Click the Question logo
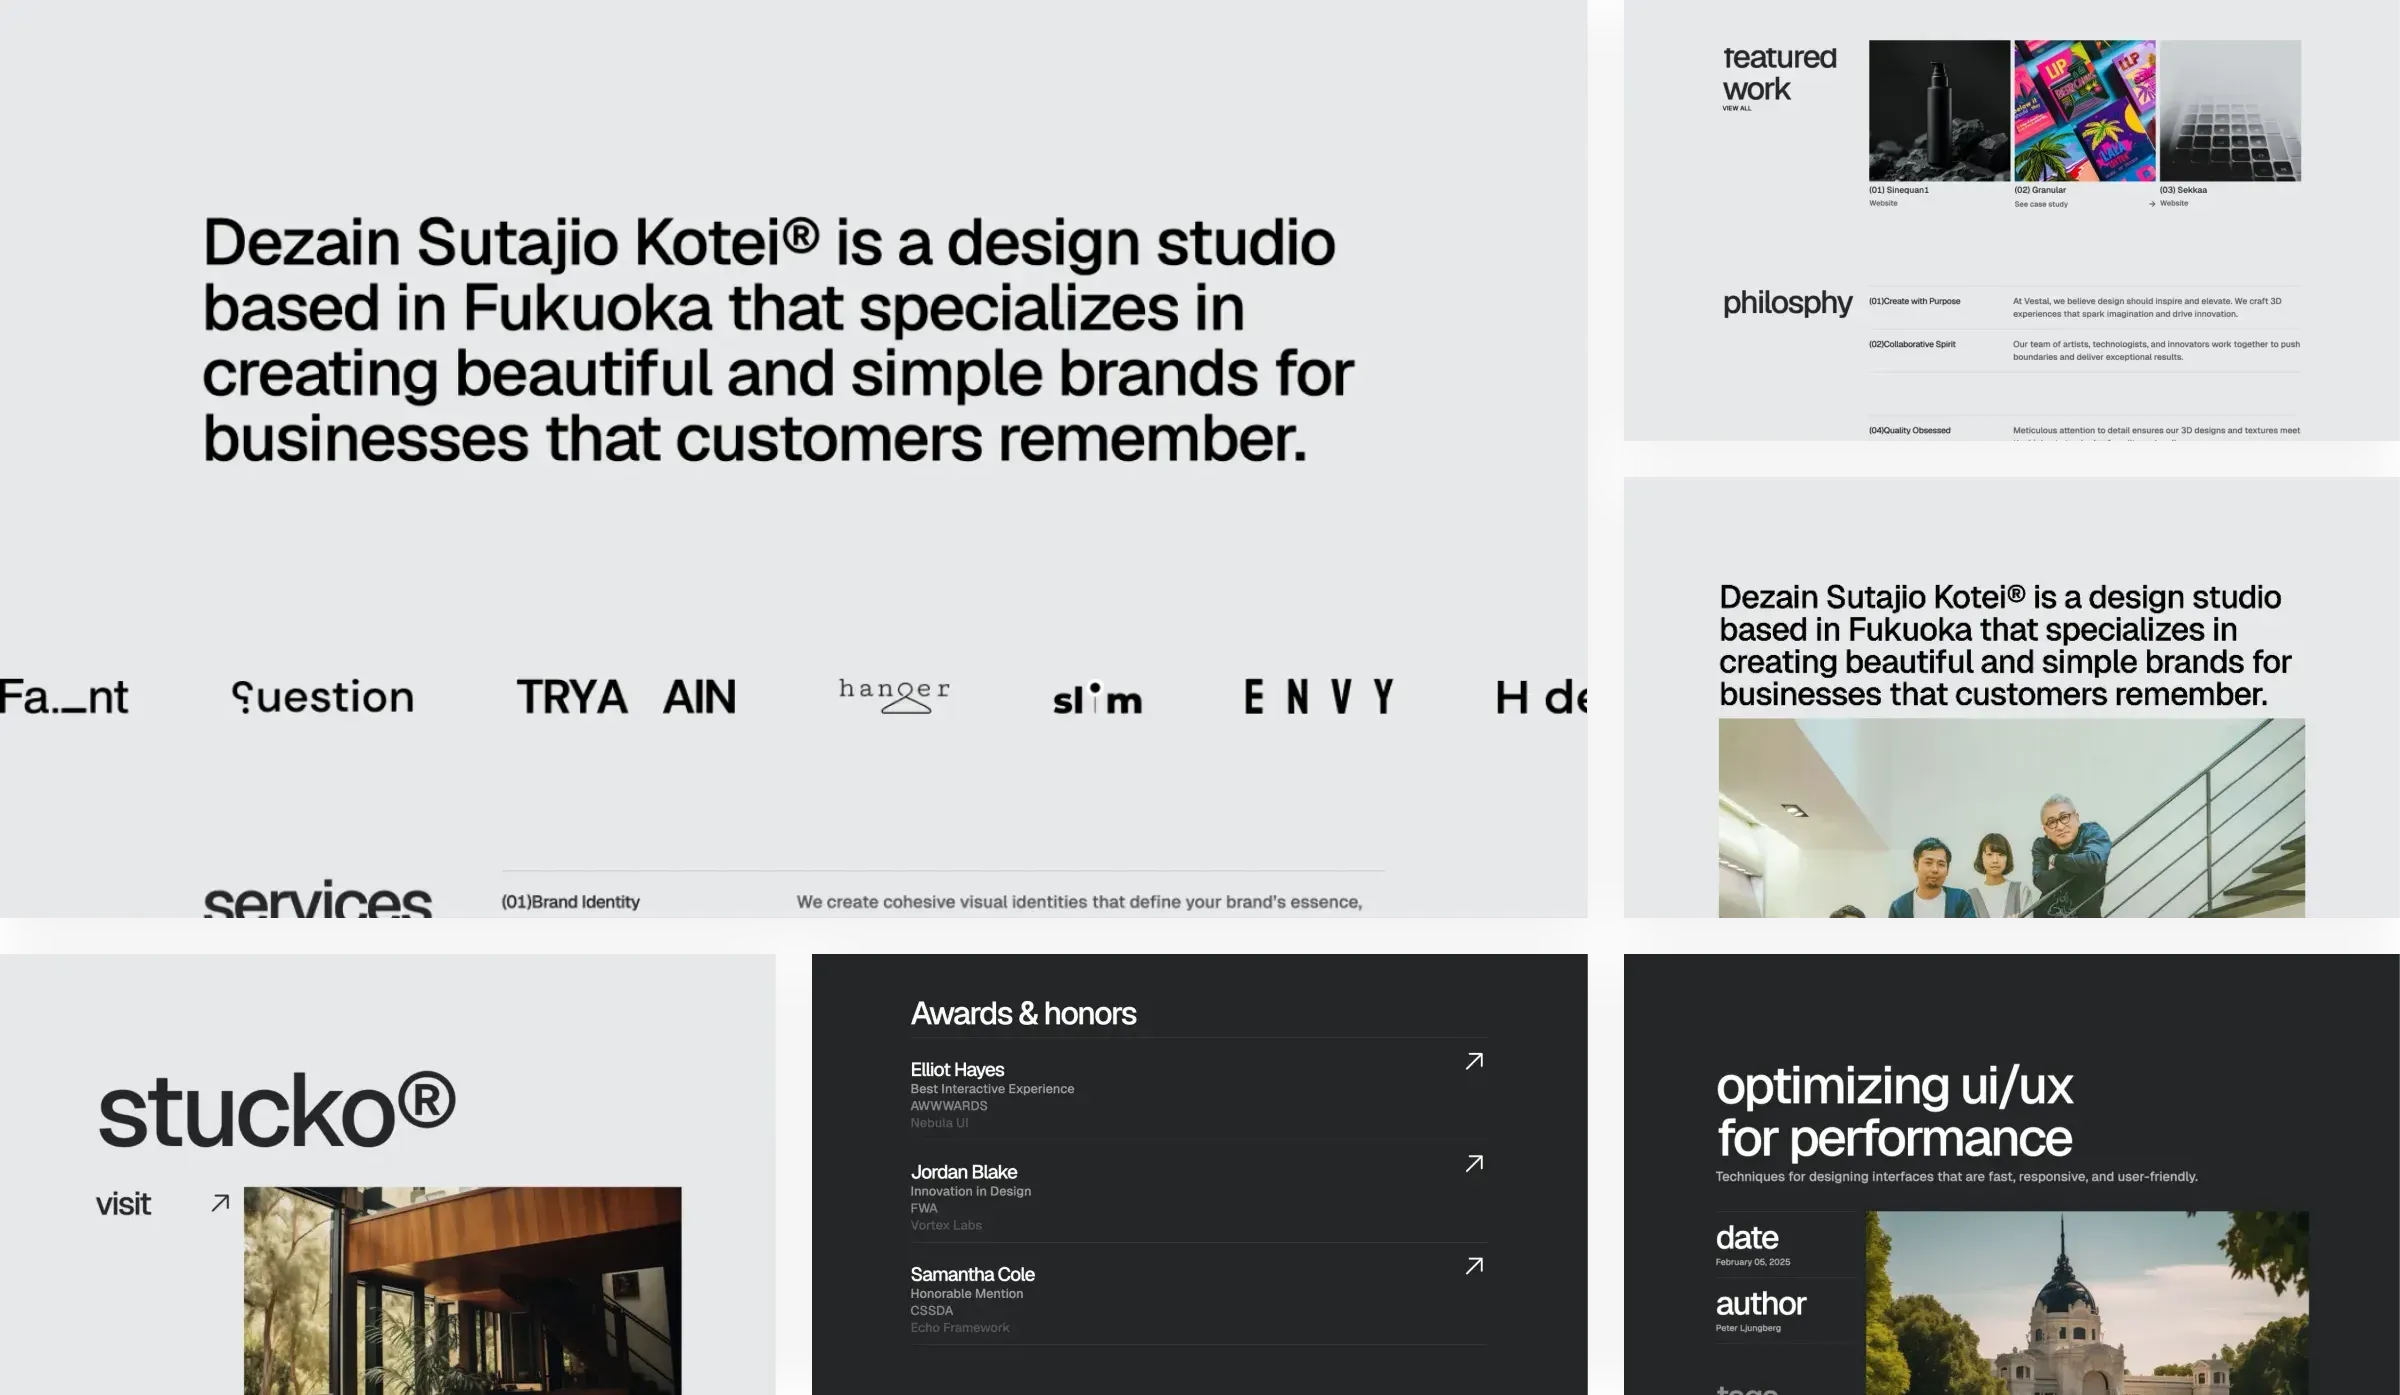The image size is (2400, 1395). (322, 697)
